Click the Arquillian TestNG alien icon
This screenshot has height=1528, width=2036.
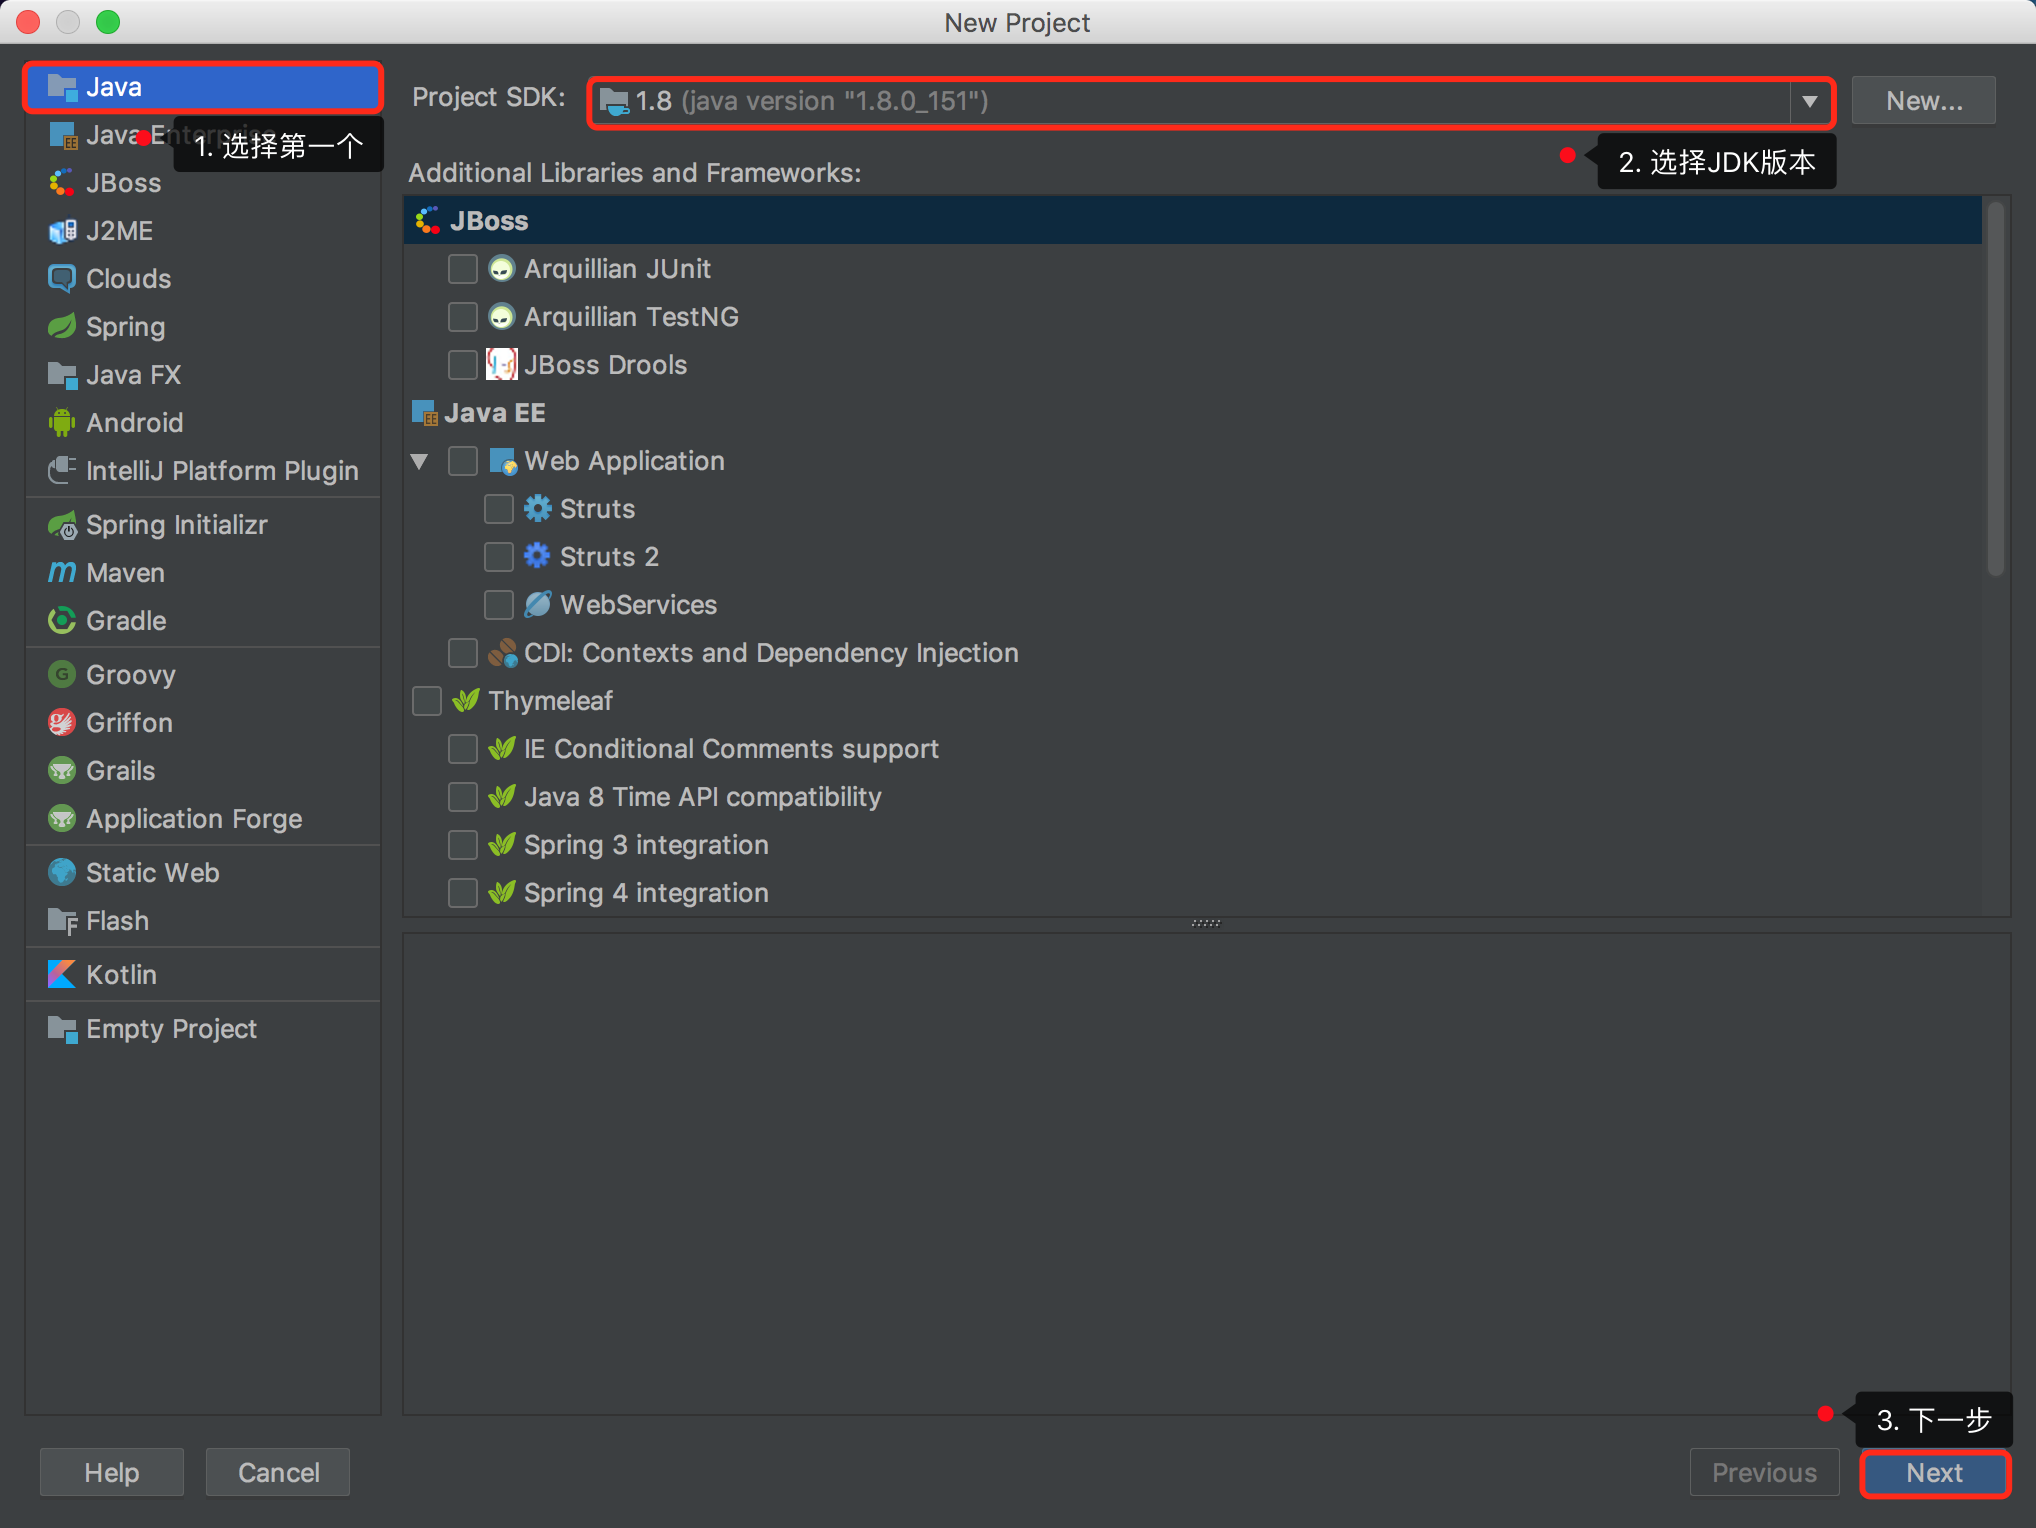click(501, 317)
